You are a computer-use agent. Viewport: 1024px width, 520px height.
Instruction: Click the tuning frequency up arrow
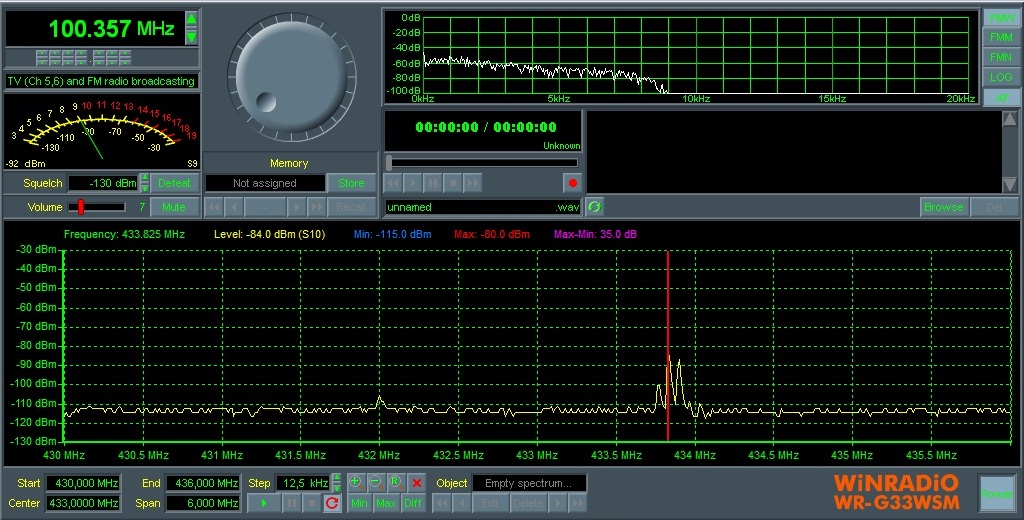coord(191,19)
